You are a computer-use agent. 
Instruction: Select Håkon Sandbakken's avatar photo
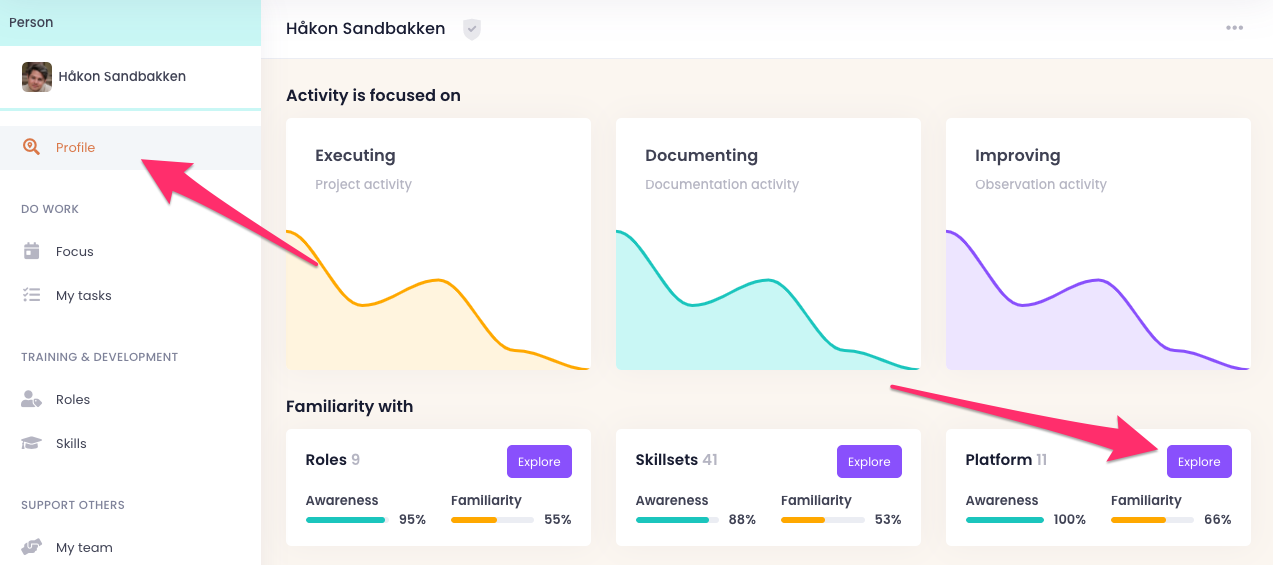(x=37, y=77)
